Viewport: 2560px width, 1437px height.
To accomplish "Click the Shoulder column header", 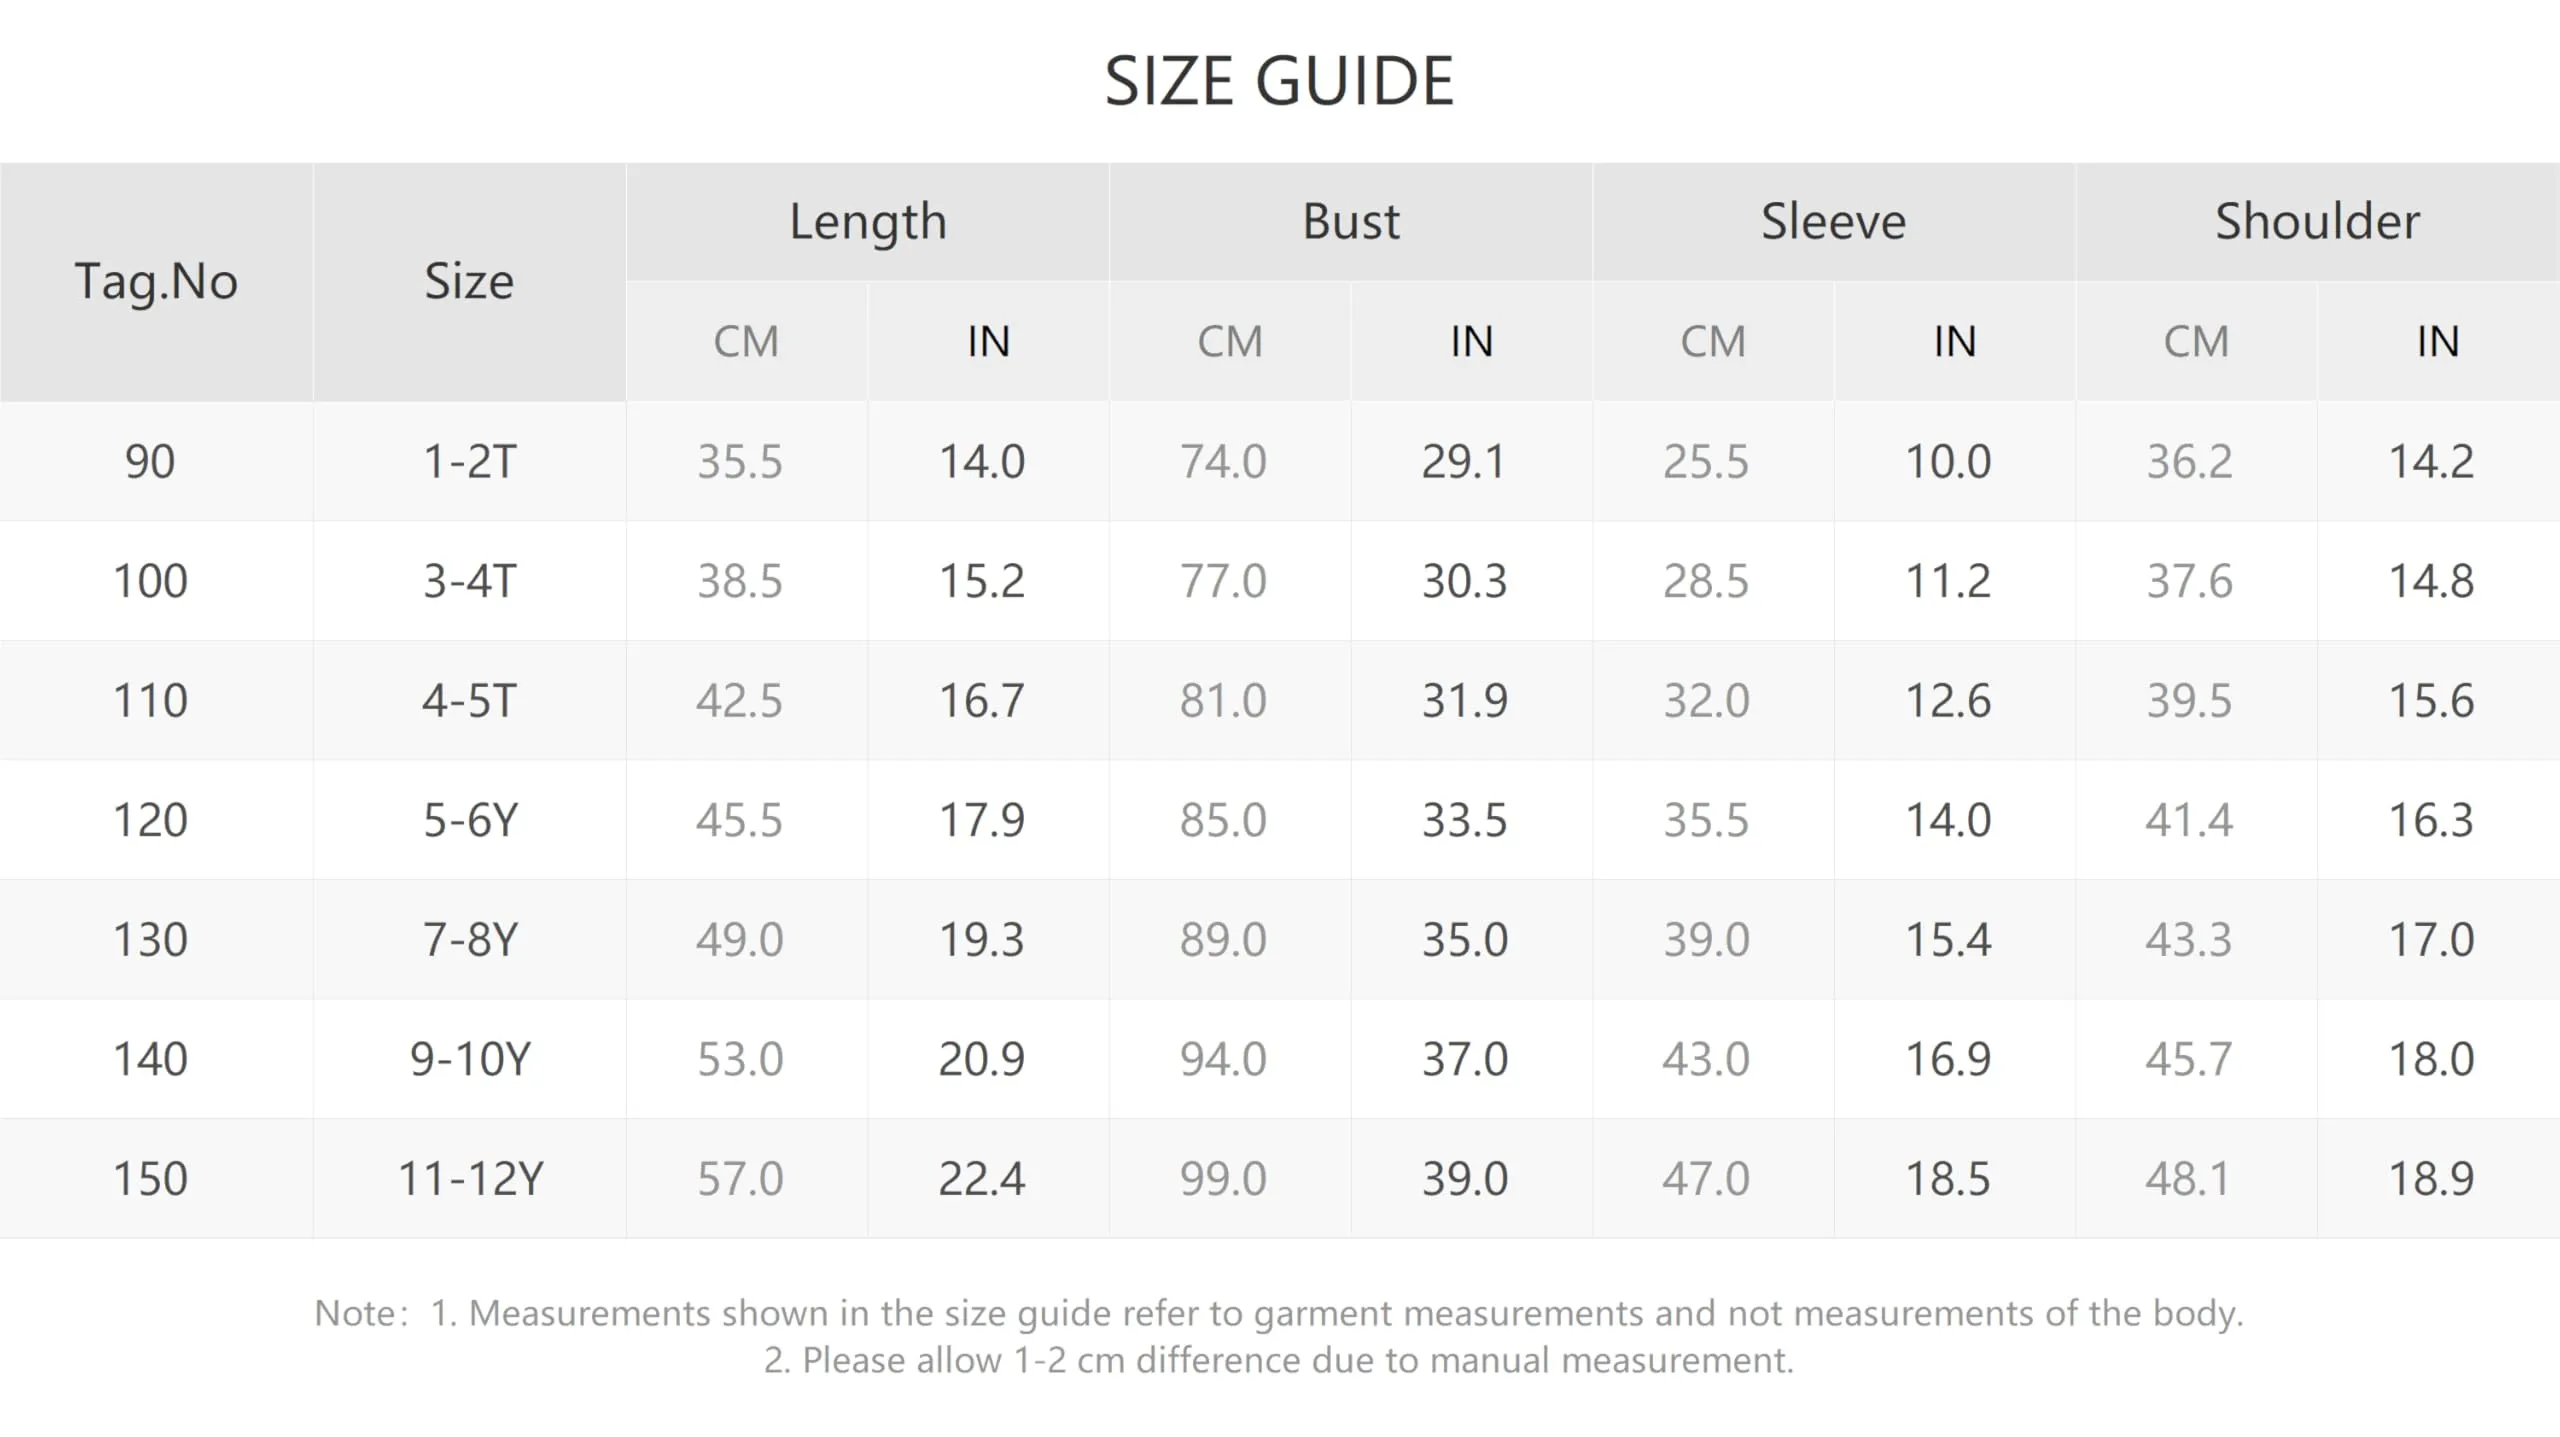I will [x=2318, y=222].
